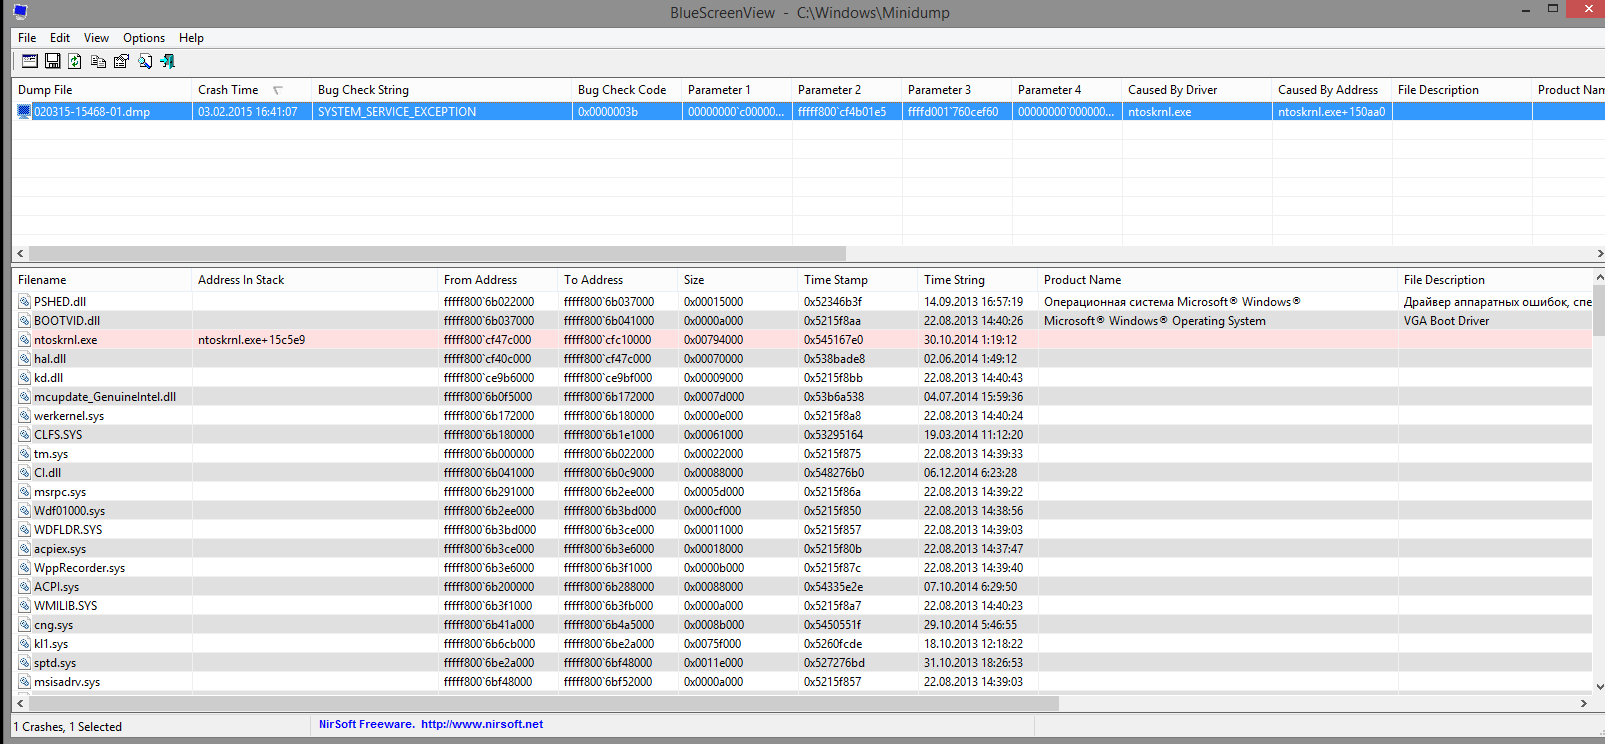Click the file icon next to tm.sys
This screenshot has height=744, width=1605.
click(x=24, y=454)
